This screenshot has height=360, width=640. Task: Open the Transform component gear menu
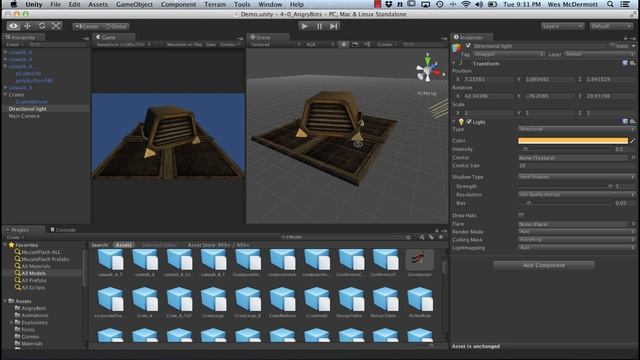pyautogui.click(x=632, y=63)
